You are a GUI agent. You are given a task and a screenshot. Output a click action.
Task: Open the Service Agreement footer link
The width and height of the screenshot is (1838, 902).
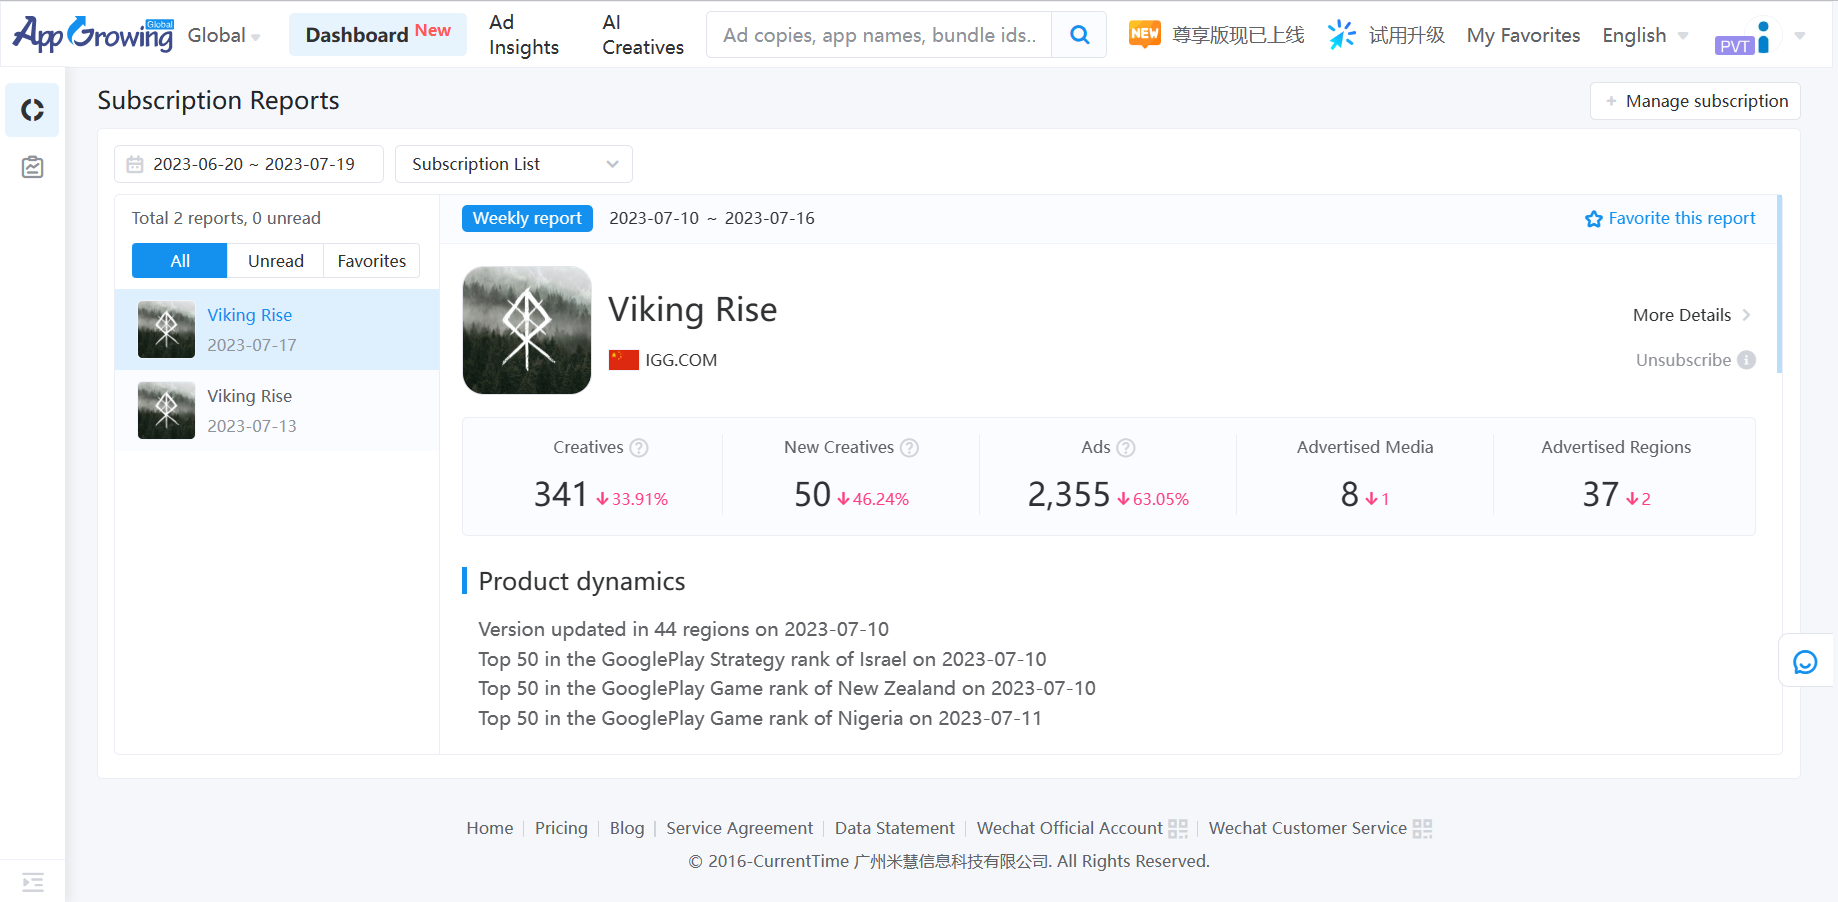740,828
